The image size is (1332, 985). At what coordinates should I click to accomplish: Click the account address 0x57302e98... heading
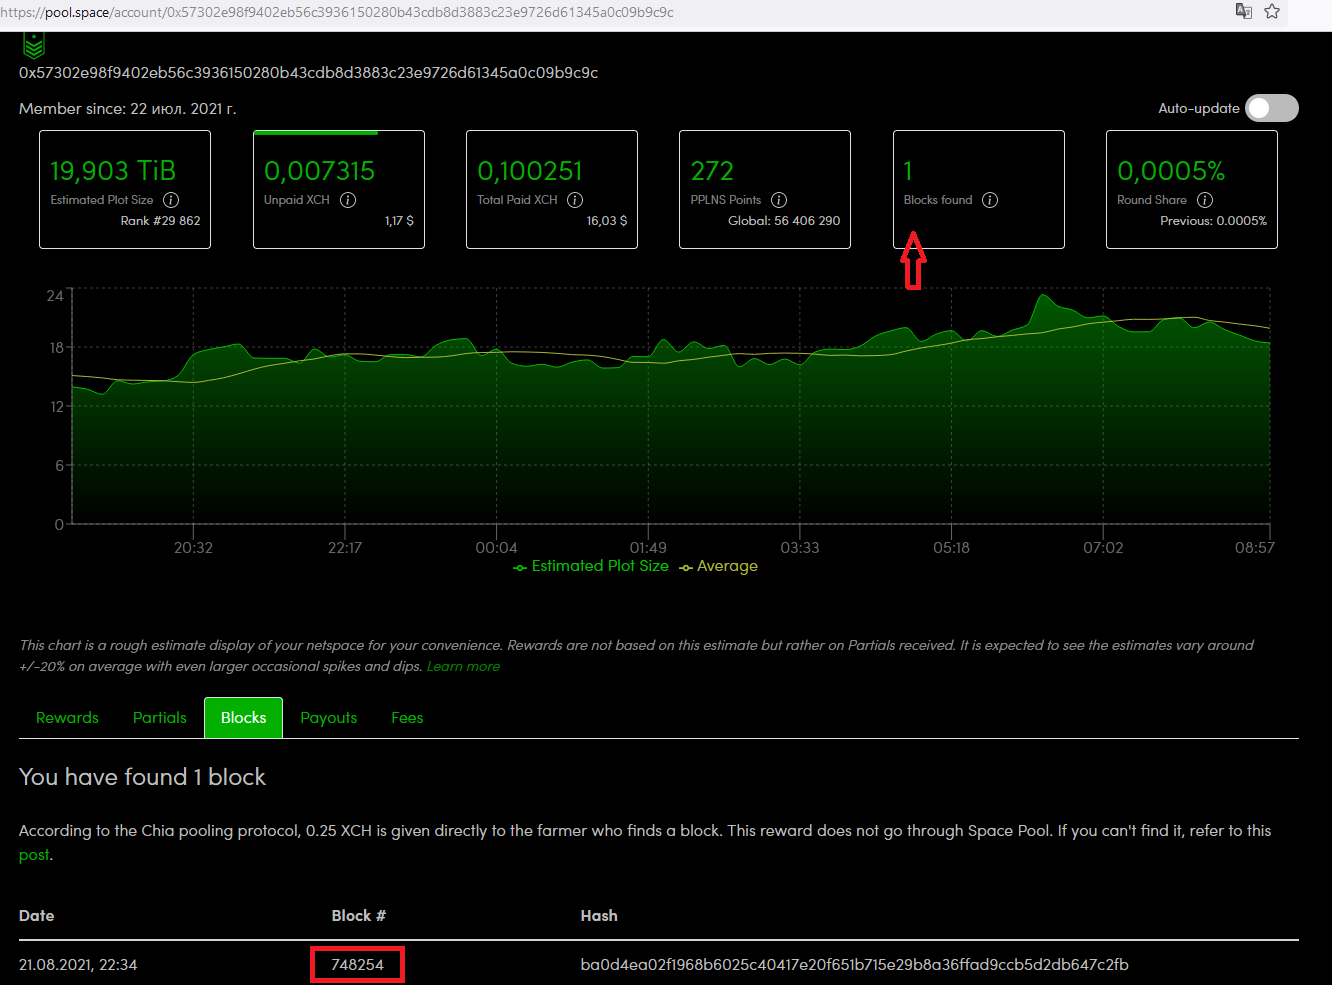pos(308,73)
